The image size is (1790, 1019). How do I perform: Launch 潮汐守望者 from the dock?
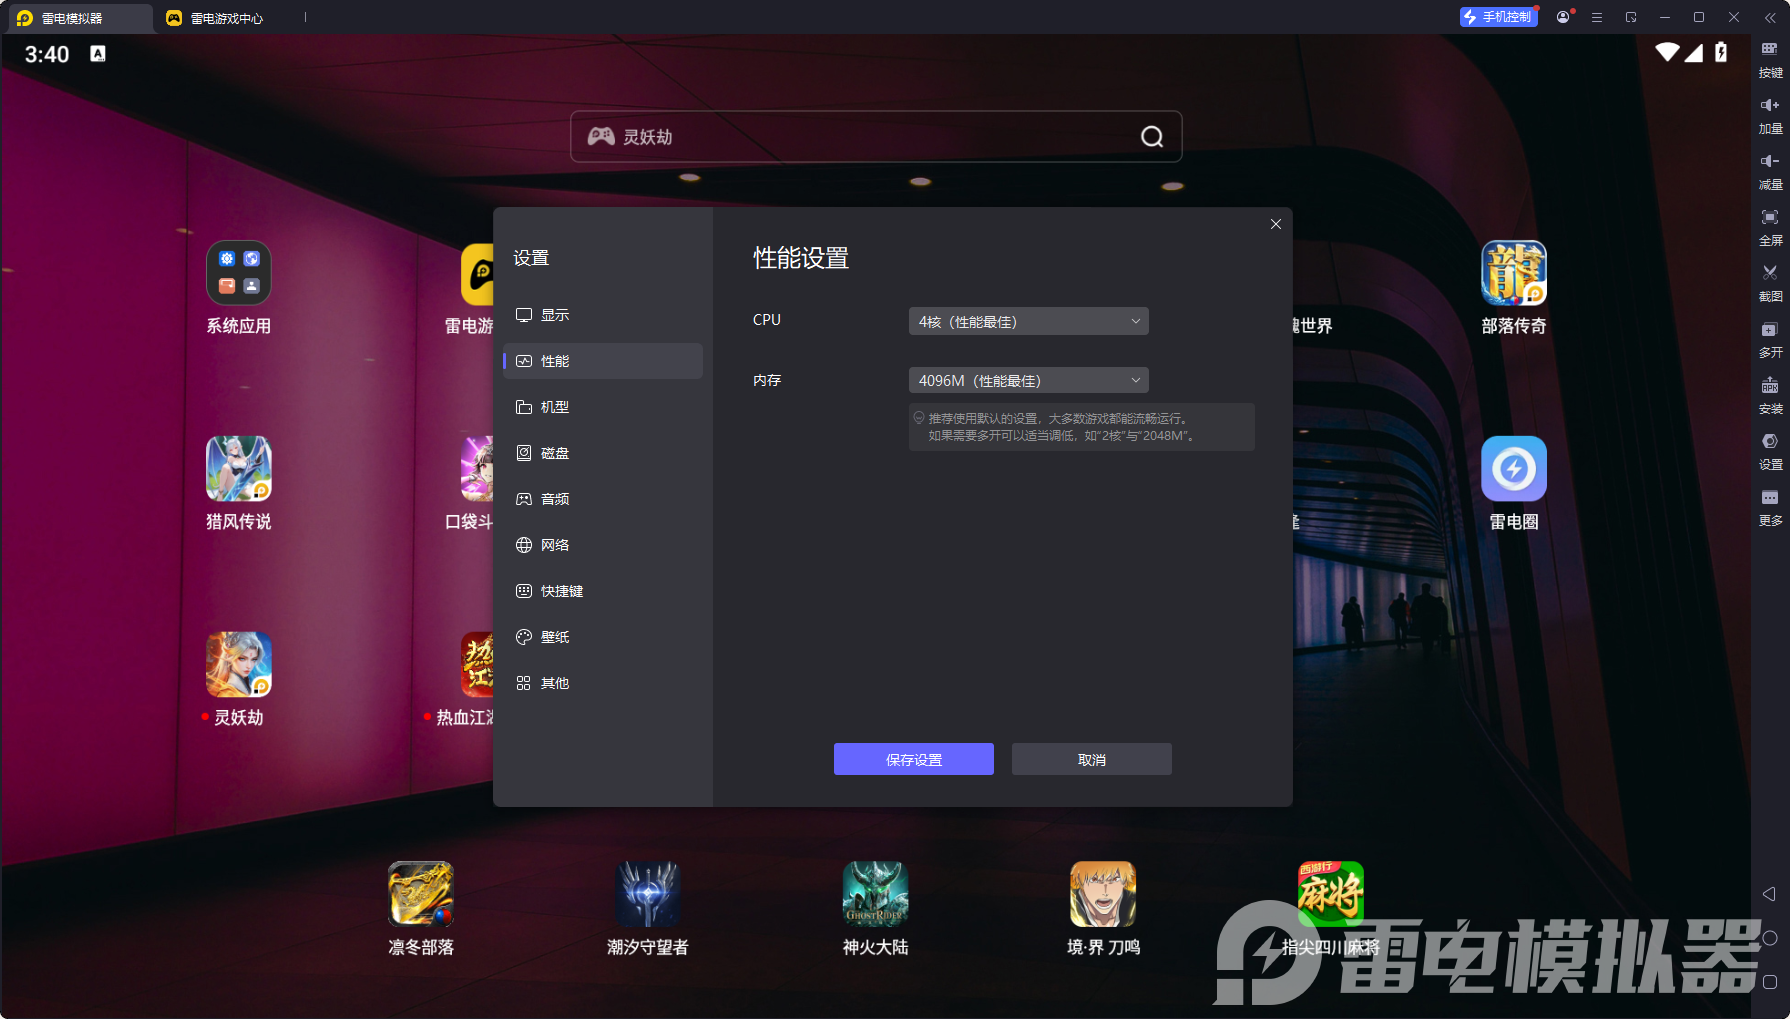tap(648, 894)
